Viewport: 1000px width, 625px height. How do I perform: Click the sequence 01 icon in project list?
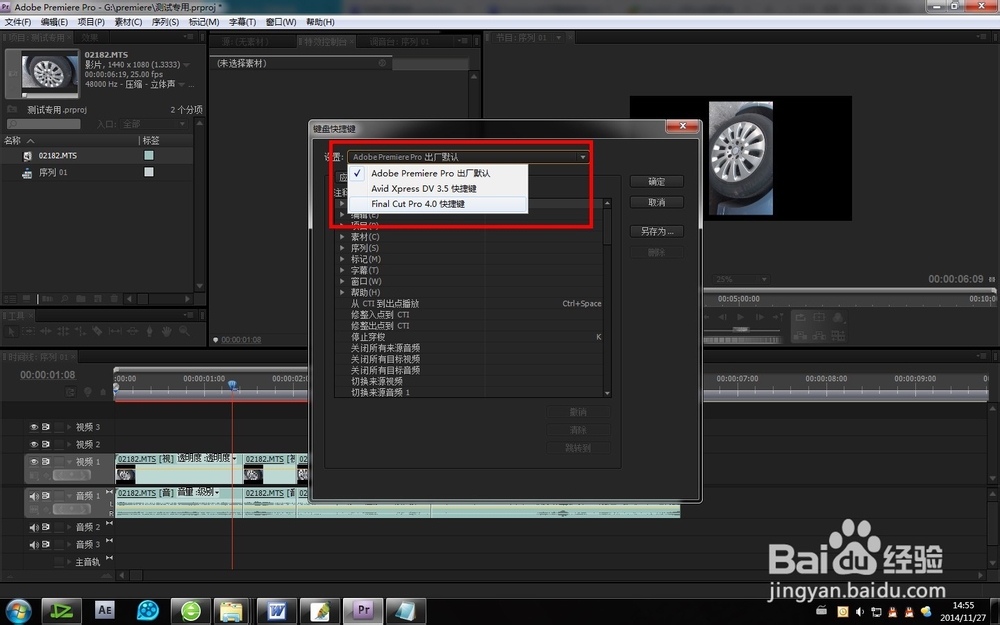(x=27, y=172)
